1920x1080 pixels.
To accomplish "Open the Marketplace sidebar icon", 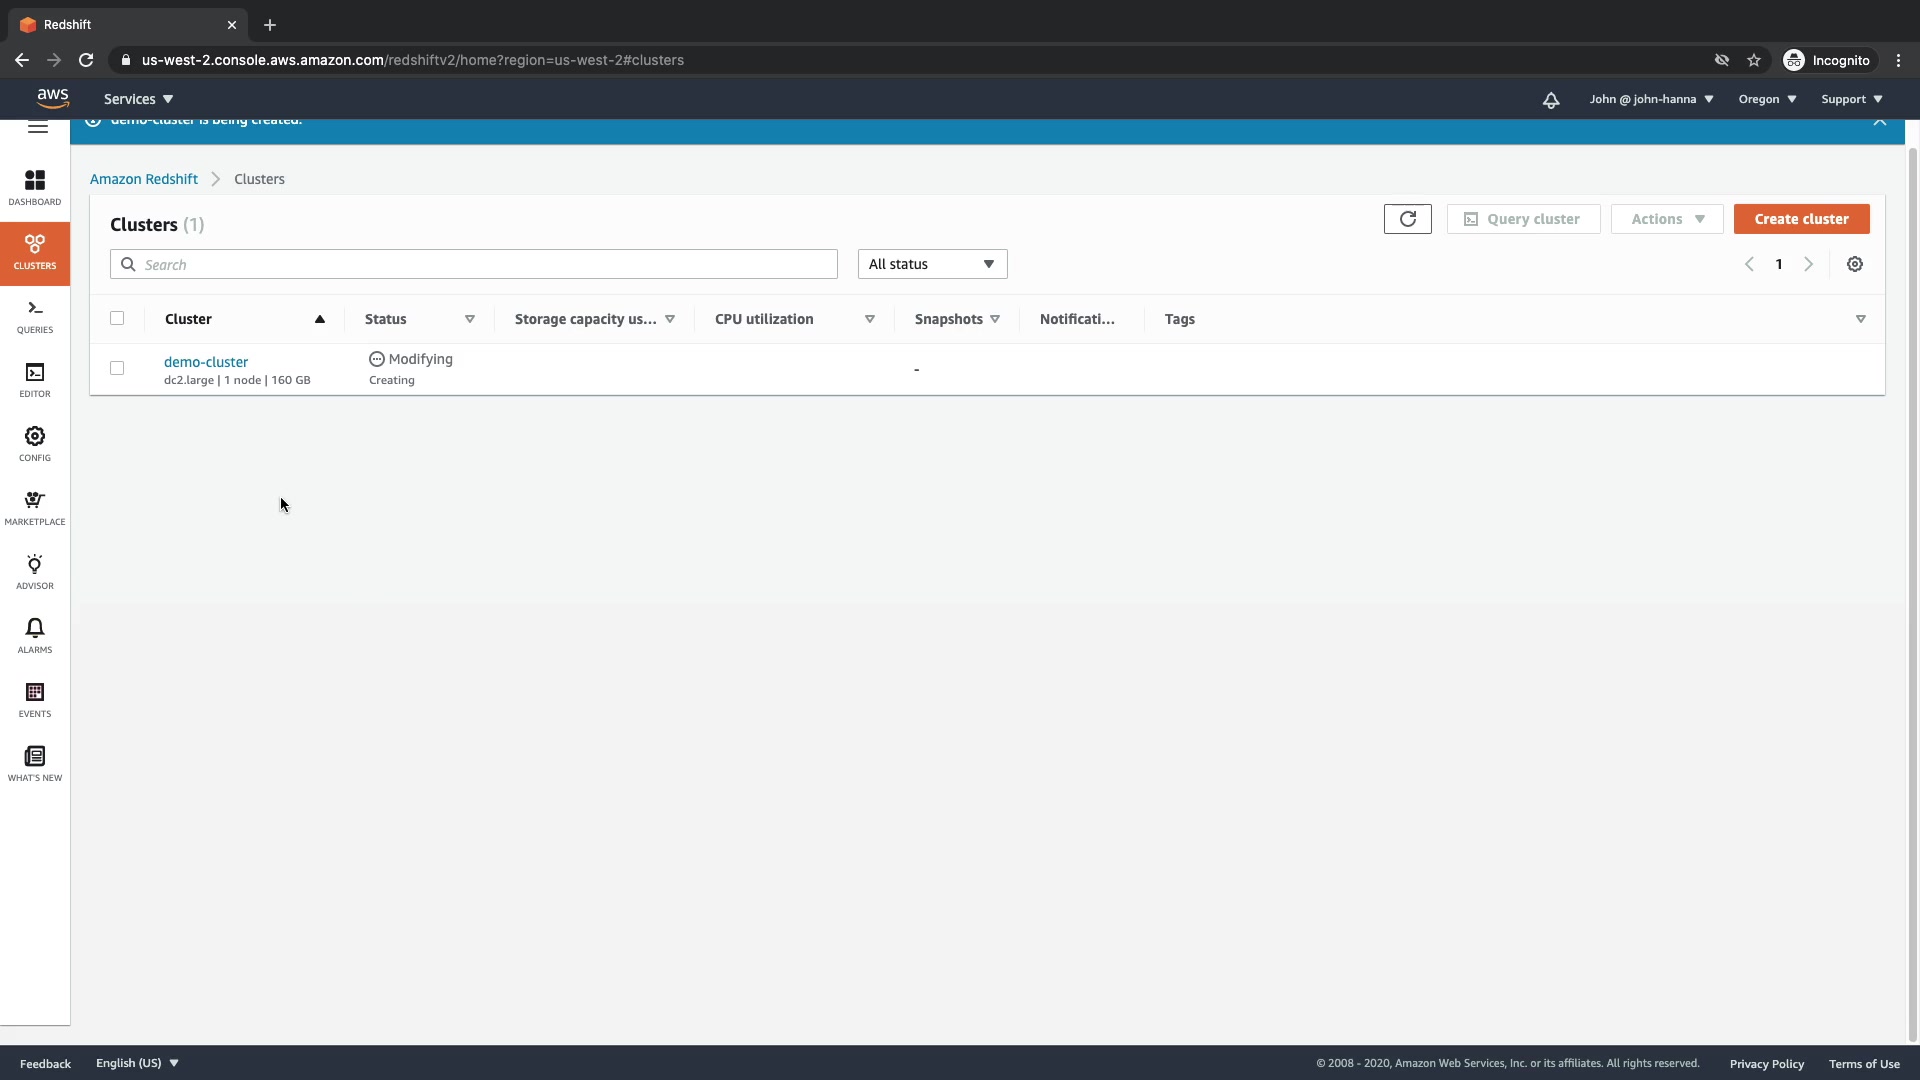I will click(x=35, y=507).
